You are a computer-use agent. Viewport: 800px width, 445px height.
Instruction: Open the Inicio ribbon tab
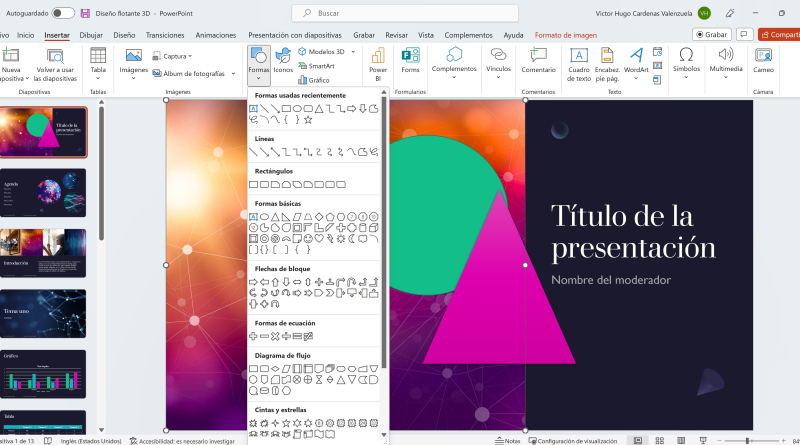click(x=26, y=35)
